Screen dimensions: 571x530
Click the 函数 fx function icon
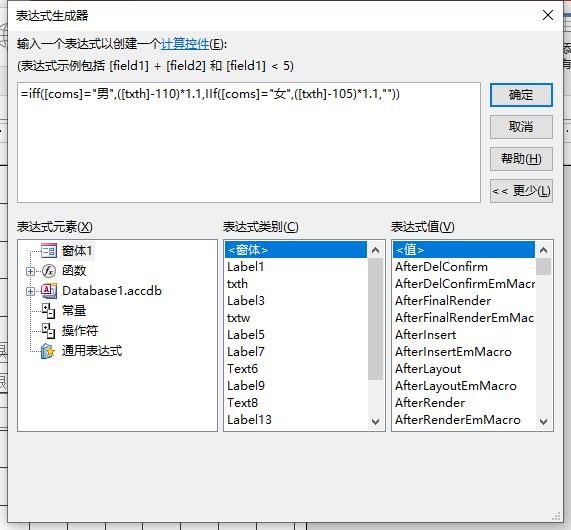tap(49, 271)
